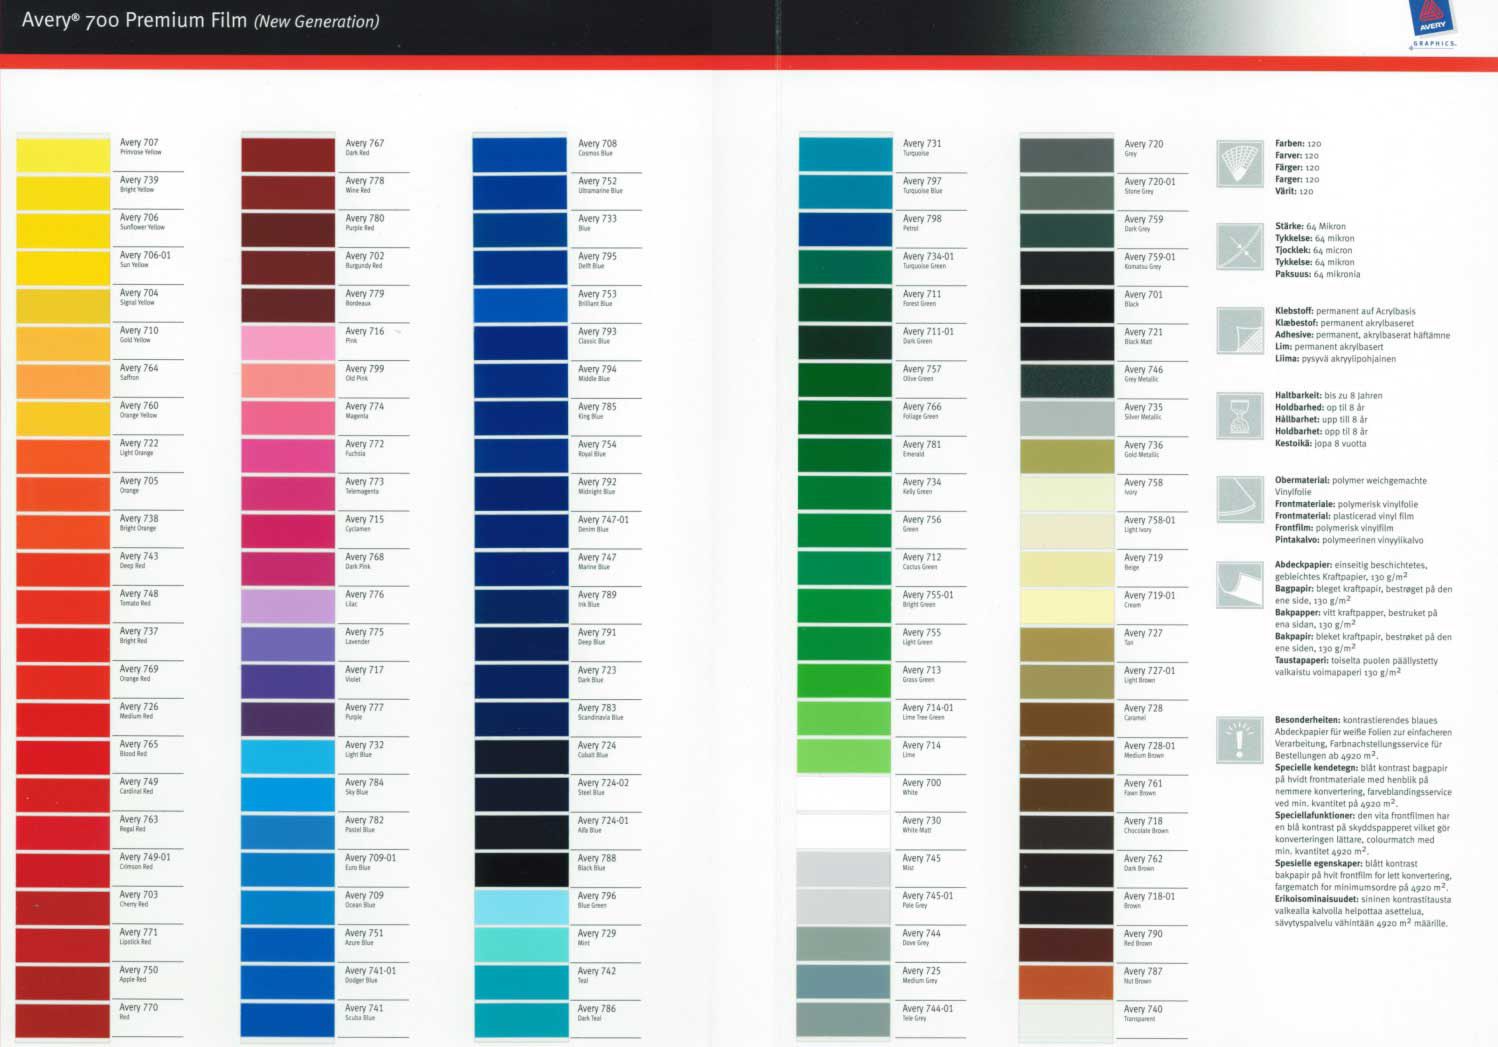1498x1047 pixels.
Task: Pick the Avery 732 Light Blue swatch
Action: [288, 757]
